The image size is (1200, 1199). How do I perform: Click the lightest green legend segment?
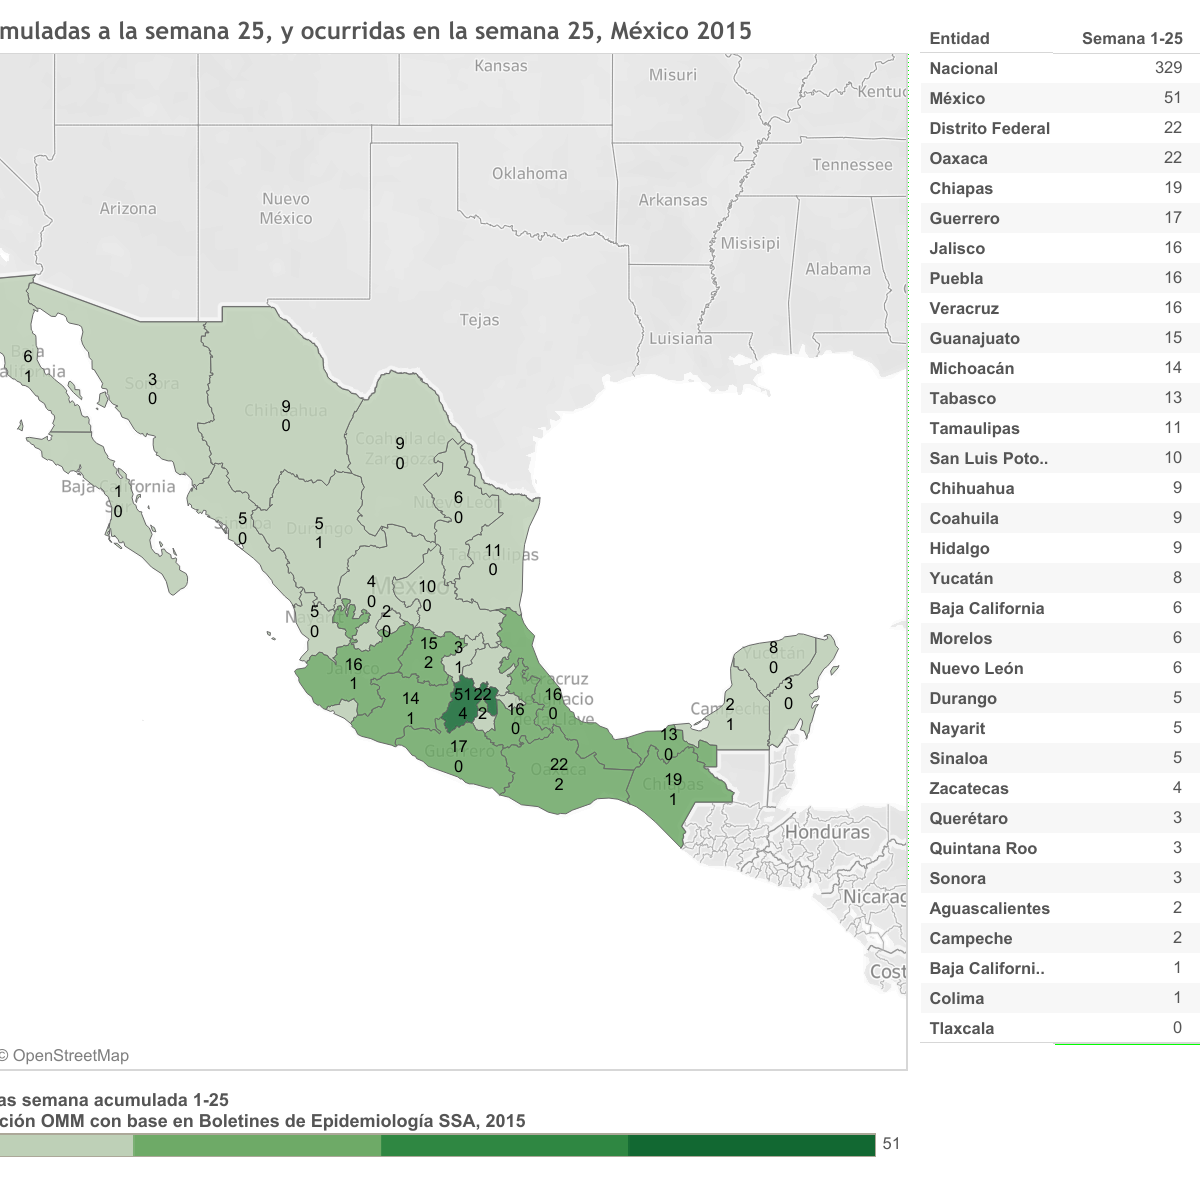65,1145
